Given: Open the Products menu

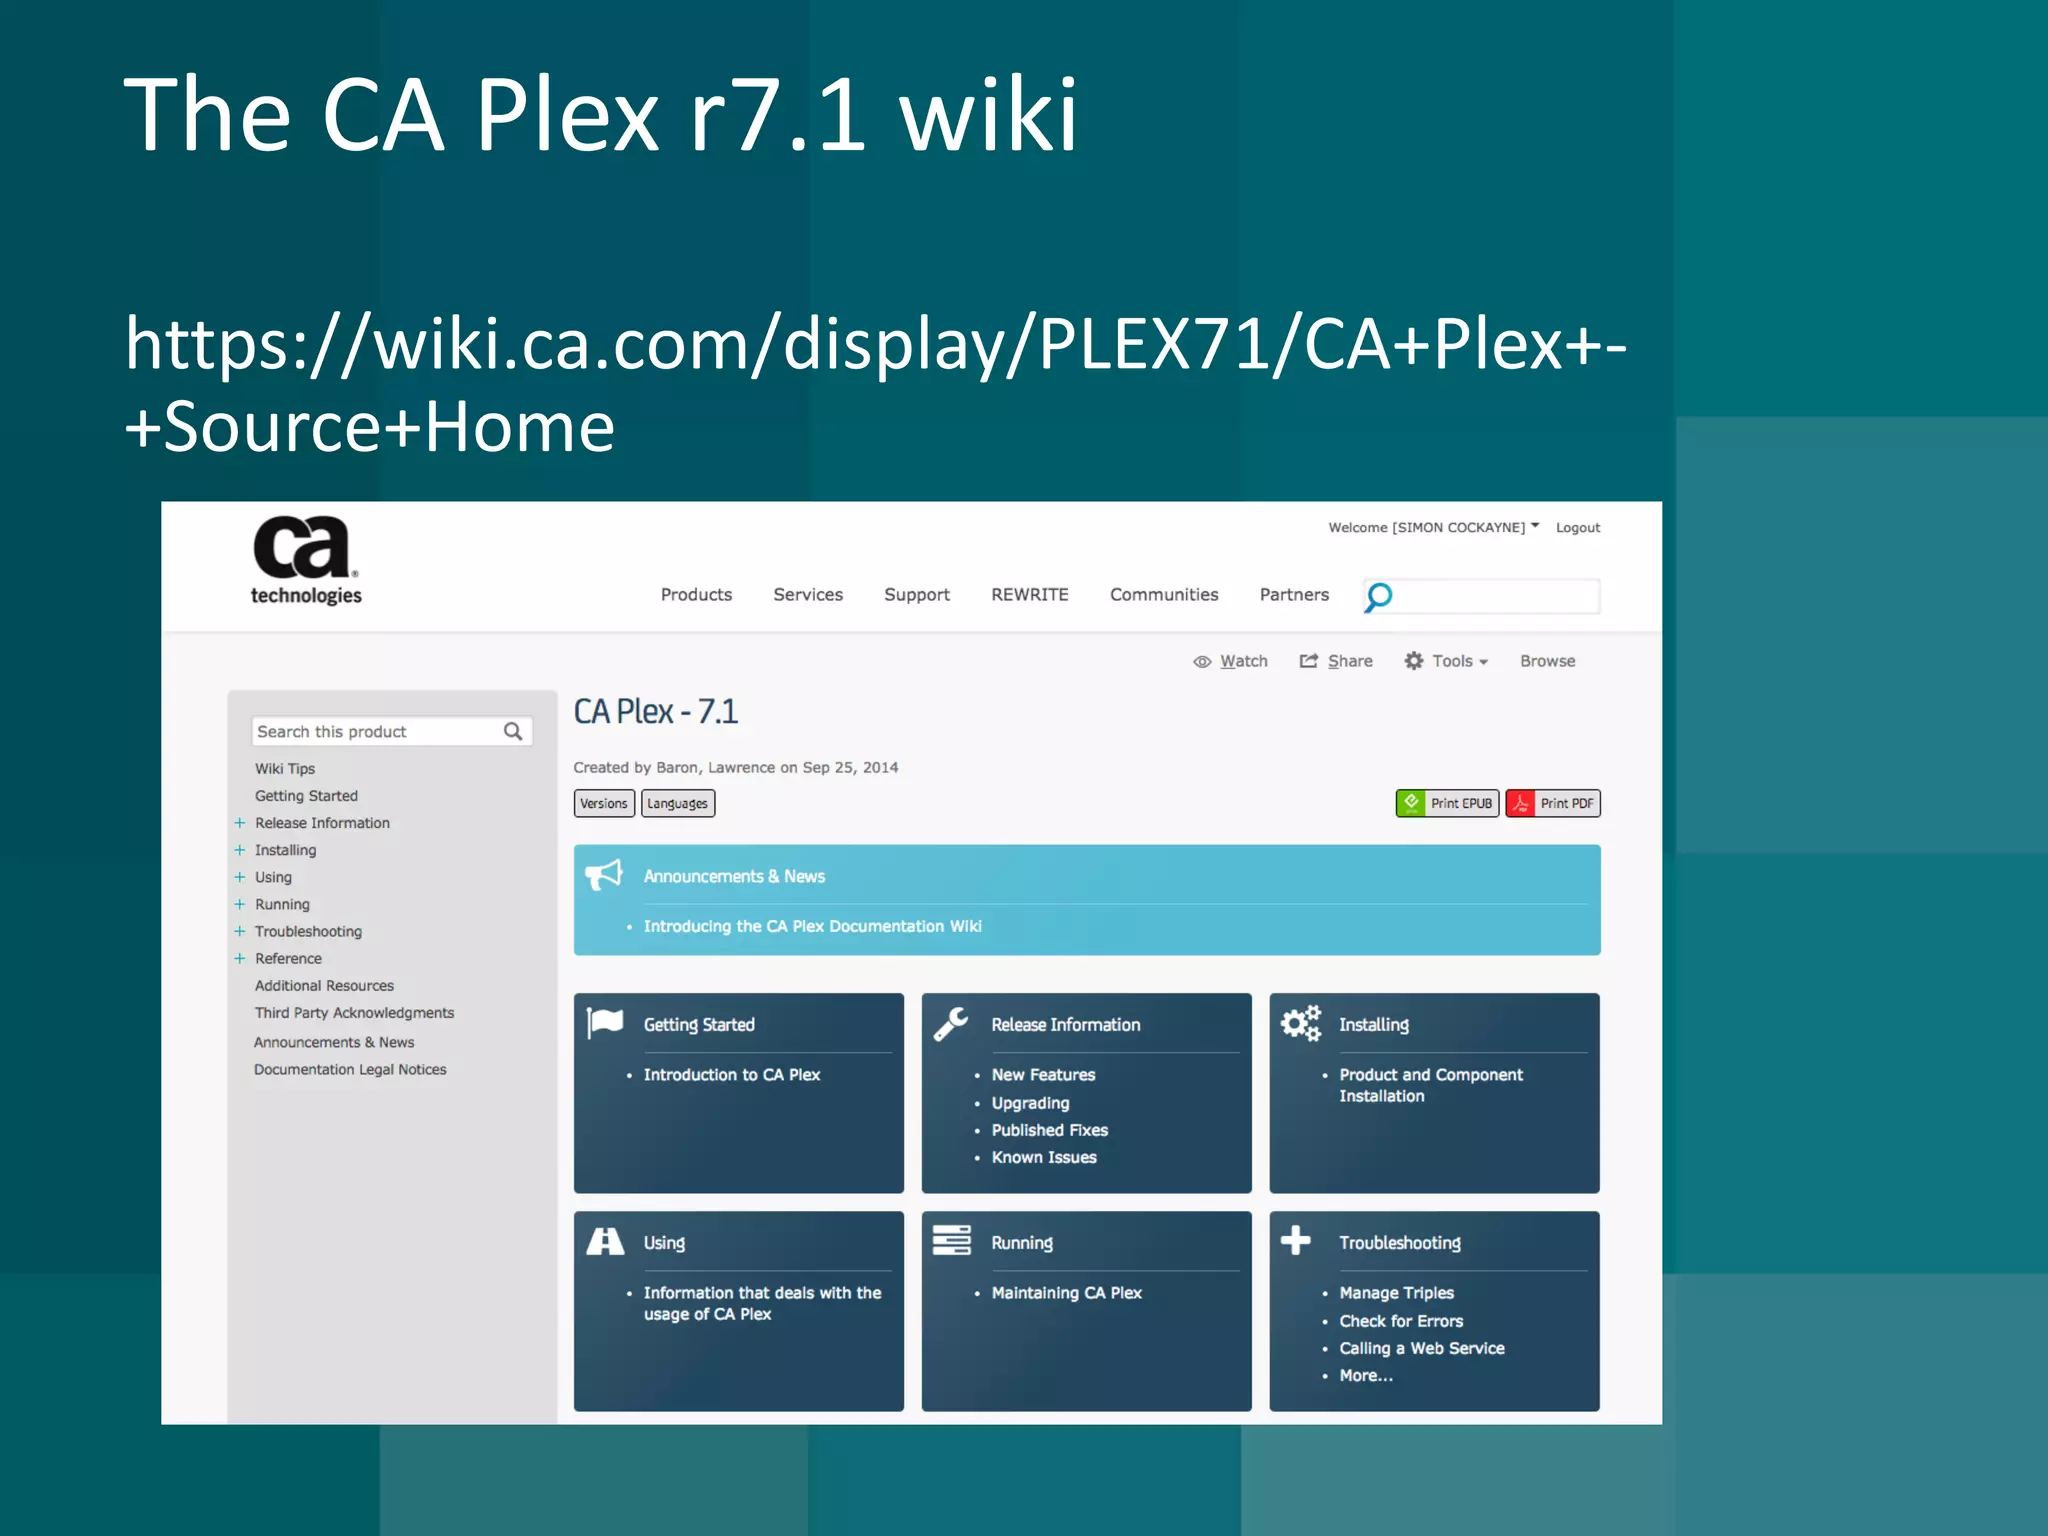Looking at the screenshot, I should tap(696, 595).
